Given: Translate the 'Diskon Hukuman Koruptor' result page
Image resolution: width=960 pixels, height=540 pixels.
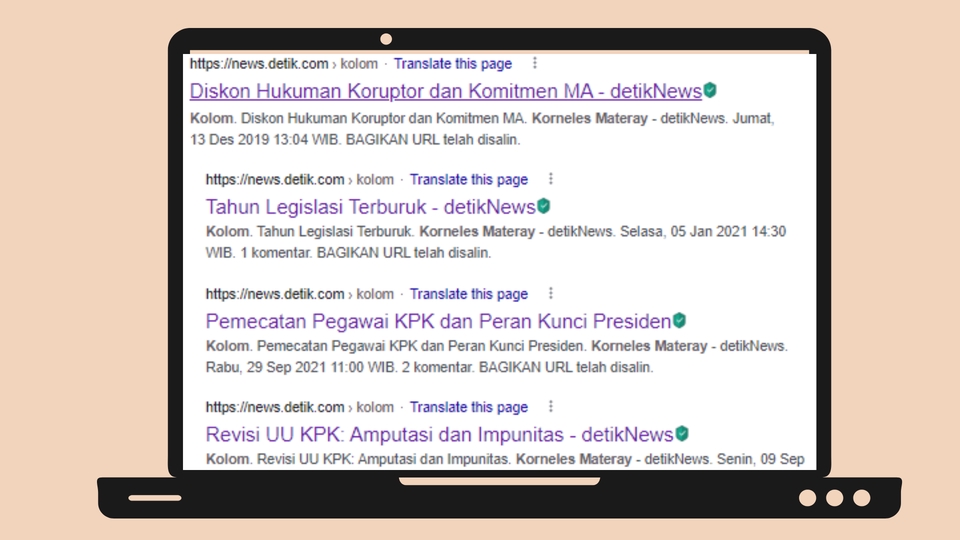Looking at the screenshot, I should click(452, 64).
